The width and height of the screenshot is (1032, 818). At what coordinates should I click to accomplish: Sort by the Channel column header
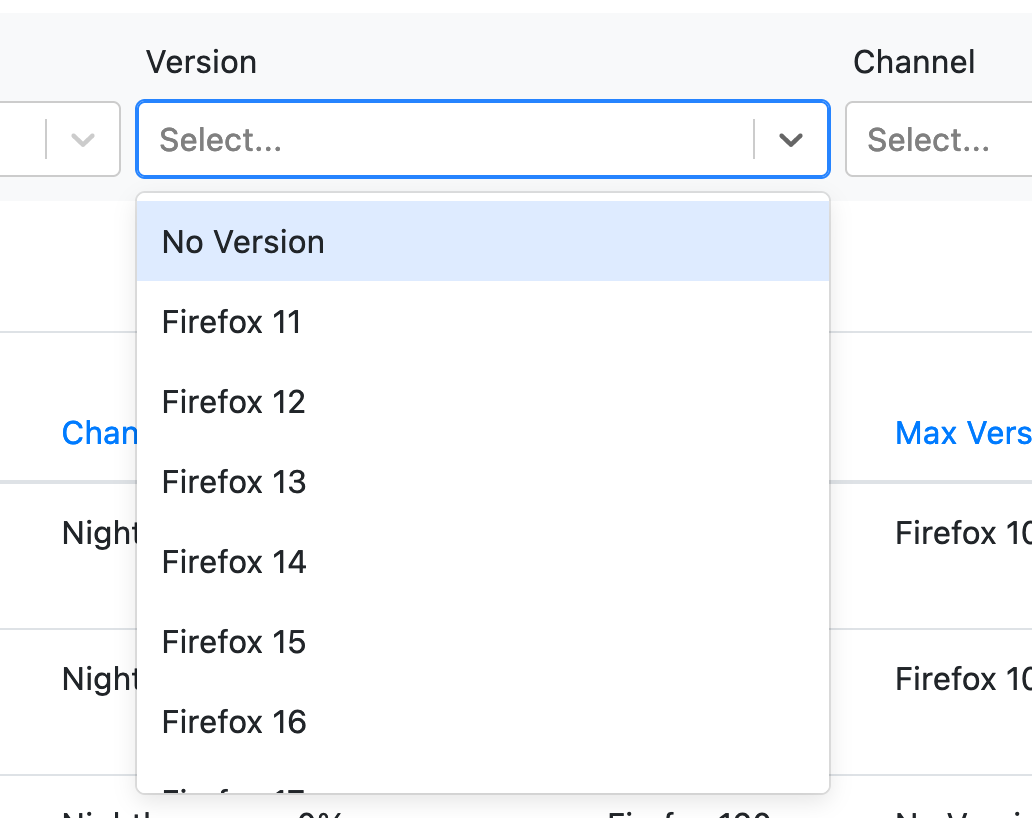pos(99,433)
